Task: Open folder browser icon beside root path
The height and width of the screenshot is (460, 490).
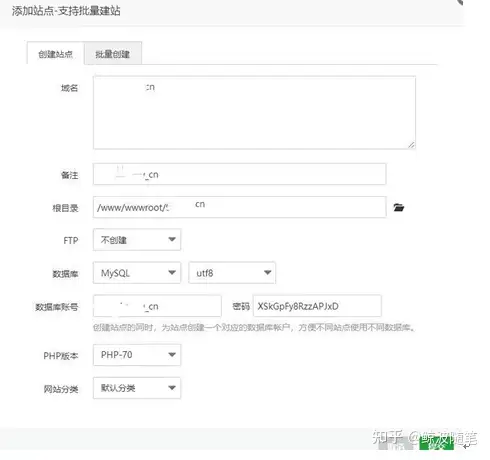Action: point(398,207)
